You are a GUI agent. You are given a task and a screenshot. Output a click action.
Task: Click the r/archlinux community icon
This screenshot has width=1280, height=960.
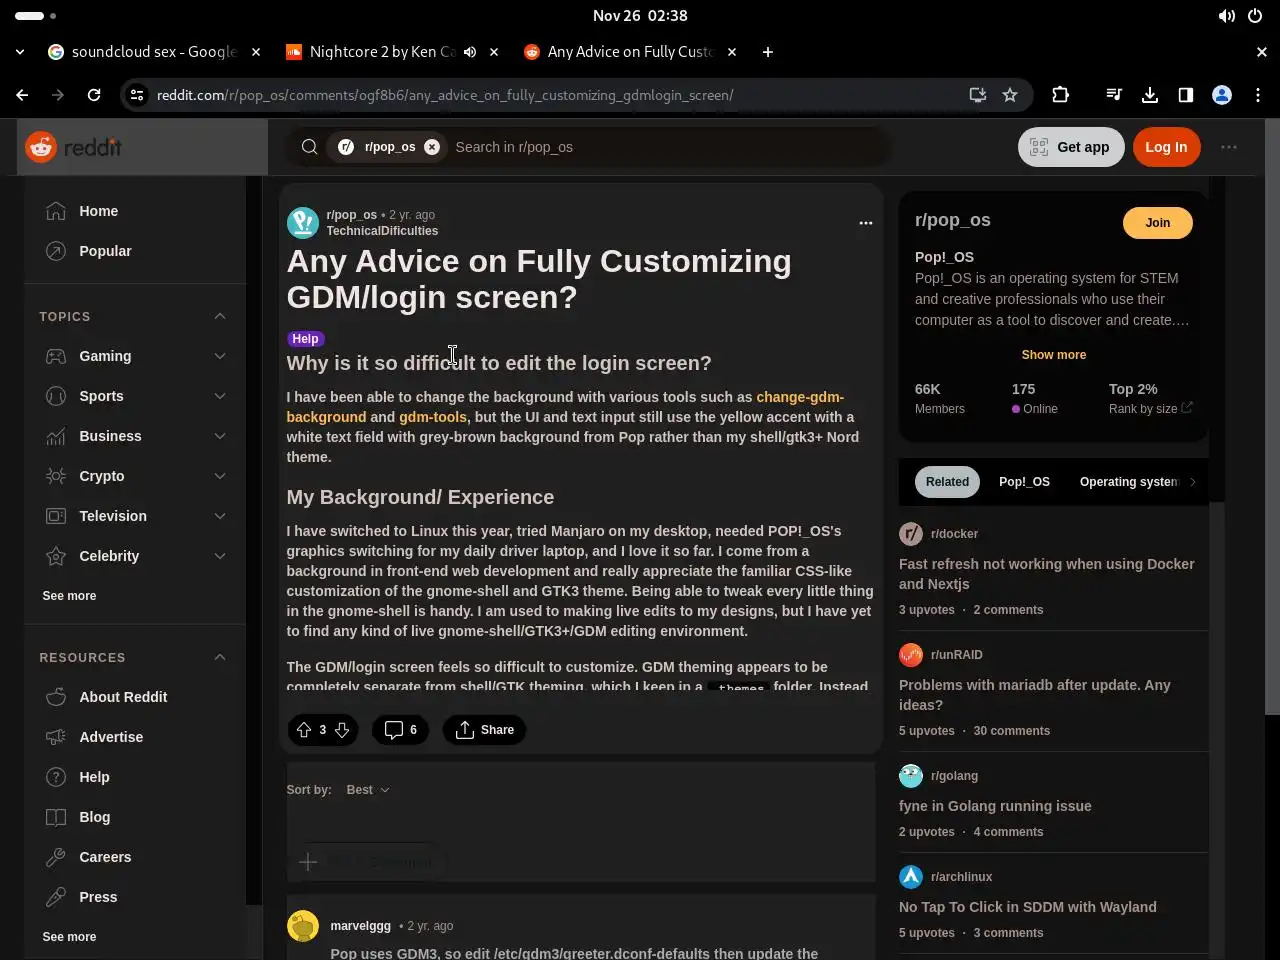point(911,877)
